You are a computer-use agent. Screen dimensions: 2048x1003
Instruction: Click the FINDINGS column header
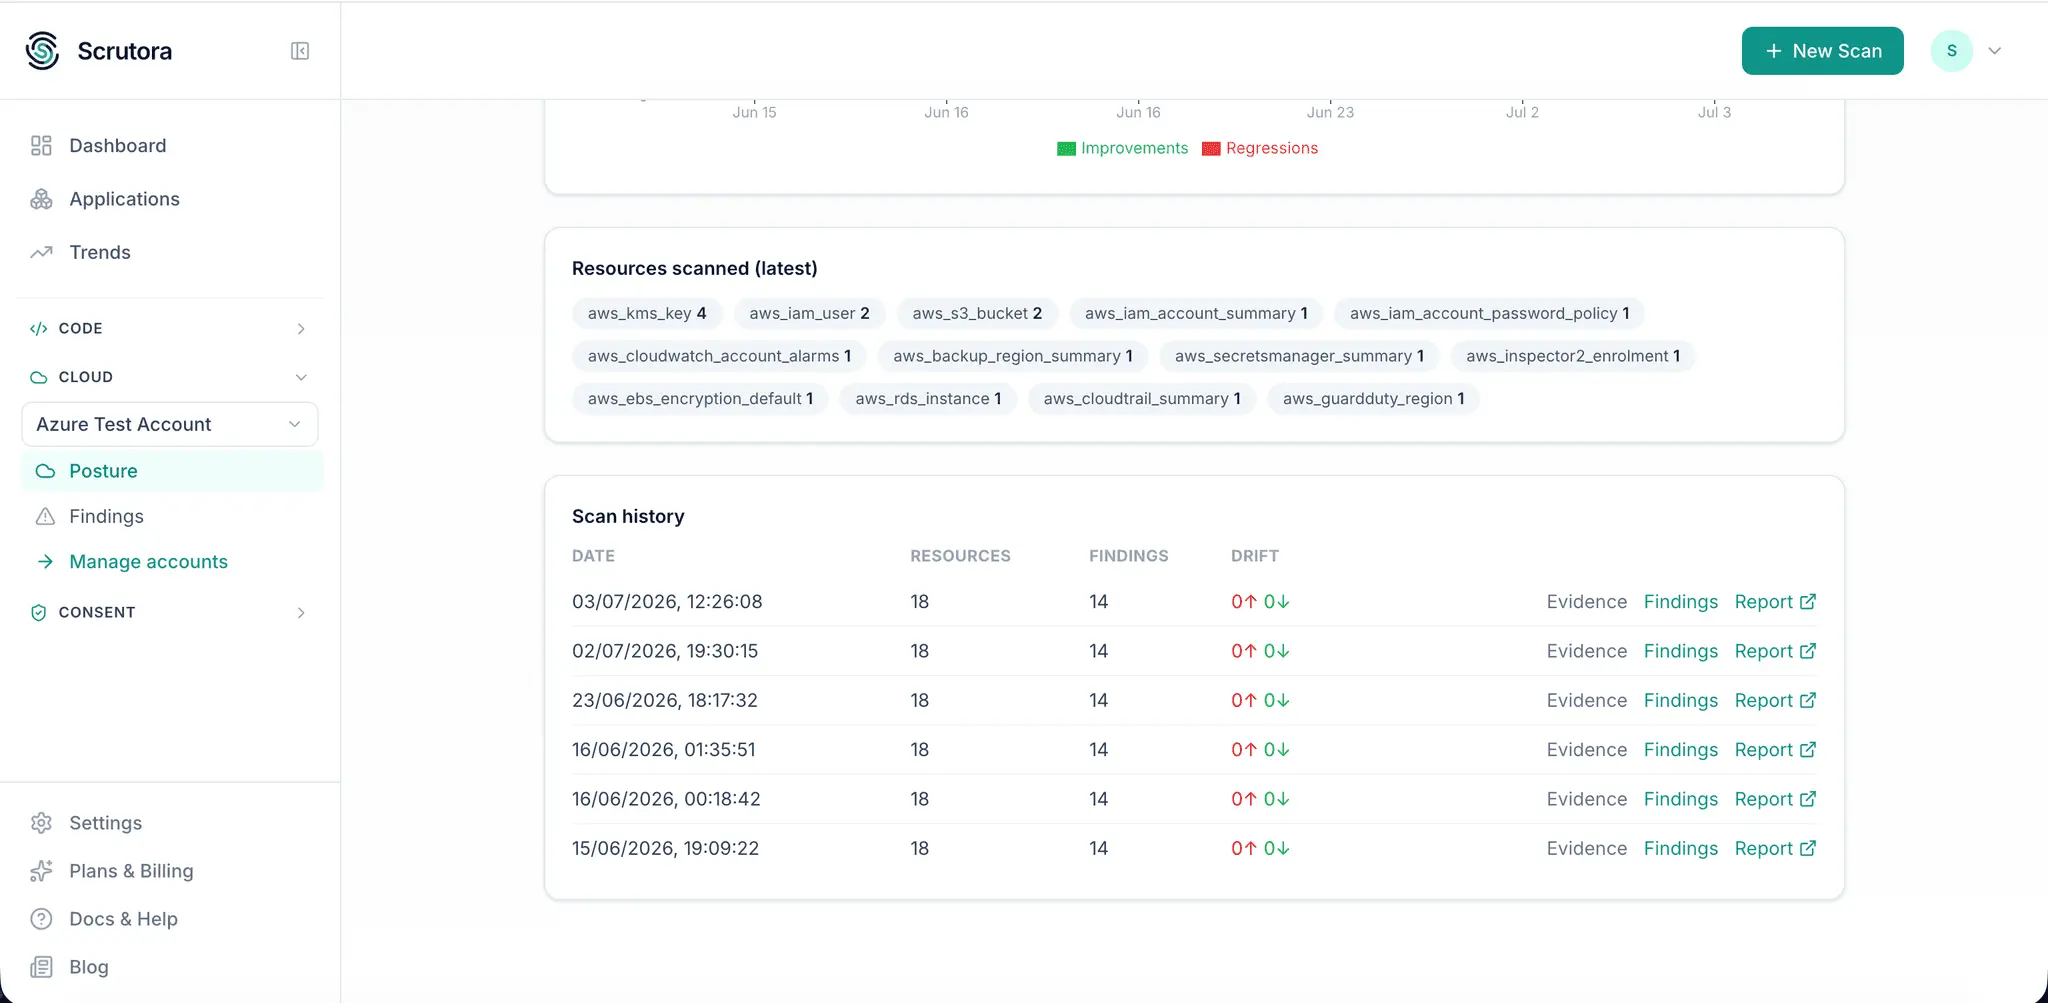point(1128,556)
